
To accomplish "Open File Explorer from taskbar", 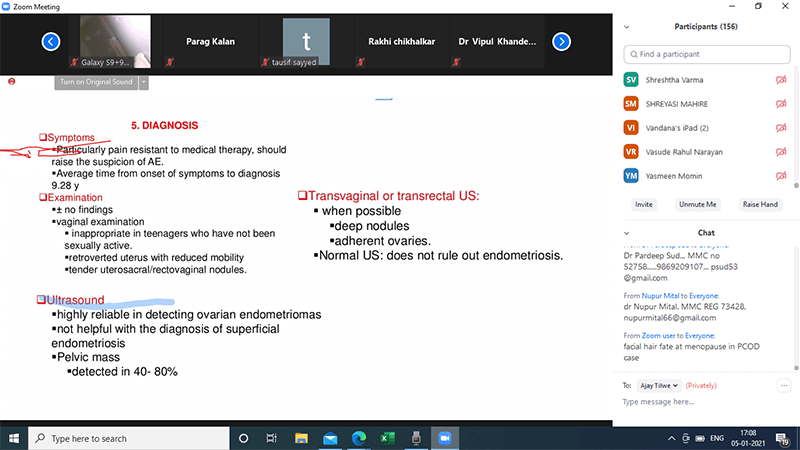I will pyautogui.click(x=300, y=438).
